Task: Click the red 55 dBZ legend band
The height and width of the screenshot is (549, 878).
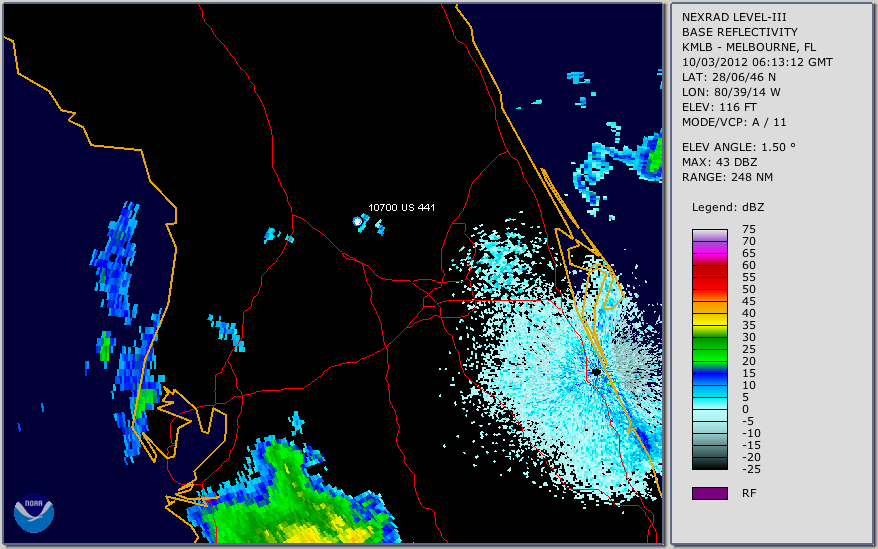Action: point(709,271)
